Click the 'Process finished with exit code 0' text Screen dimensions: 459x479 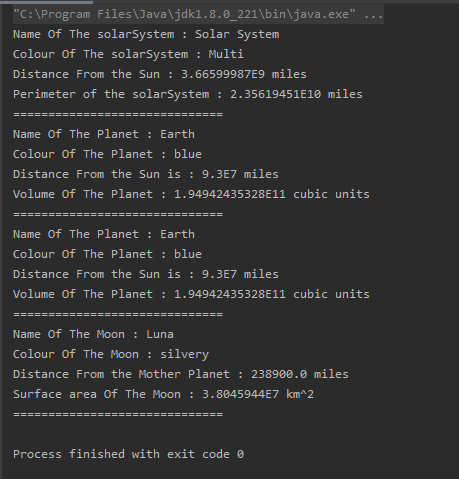click(x=128, y=454)
